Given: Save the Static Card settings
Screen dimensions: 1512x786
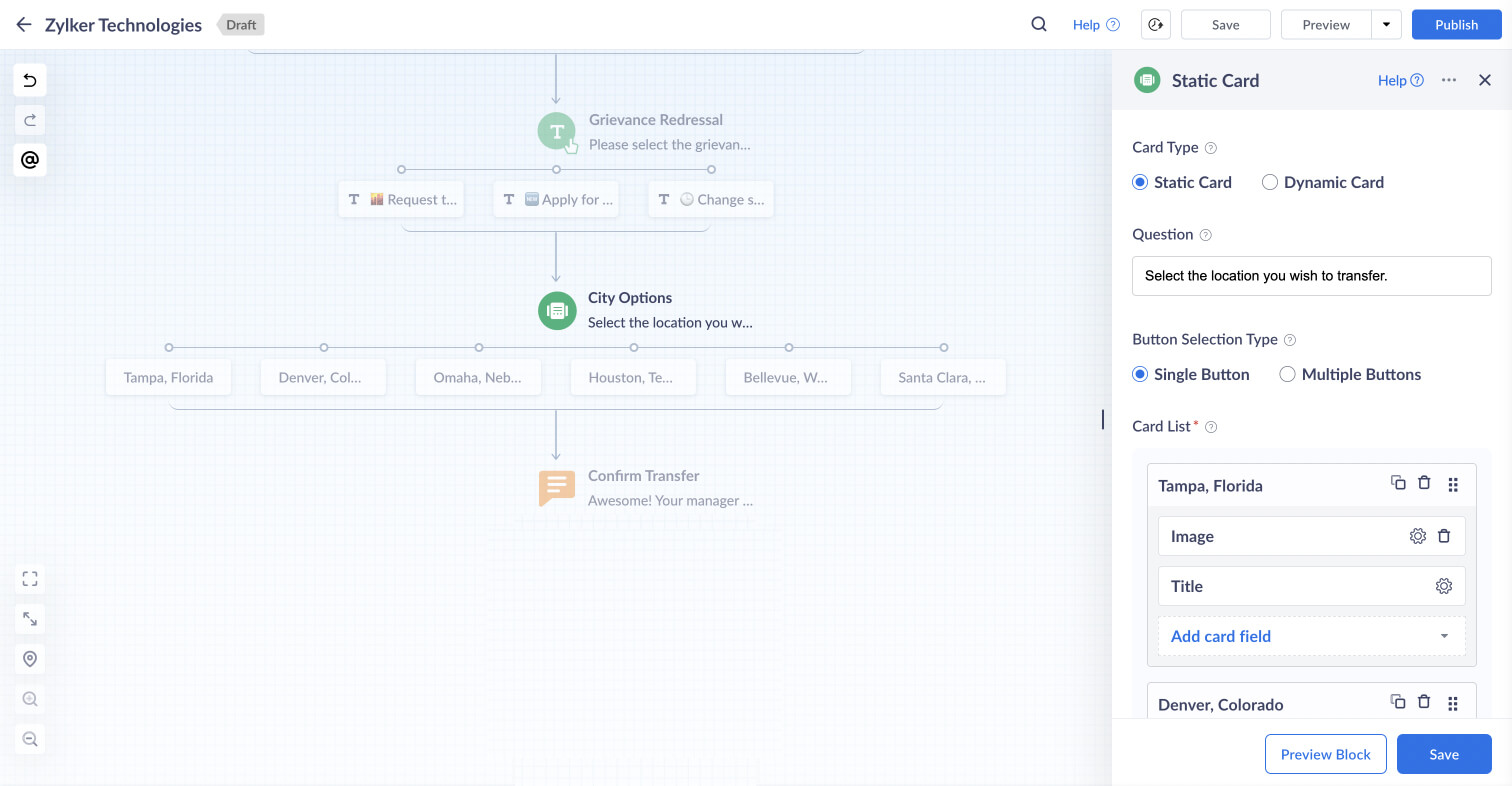Looking at the screenshot, I should [x=1444, y=754].
